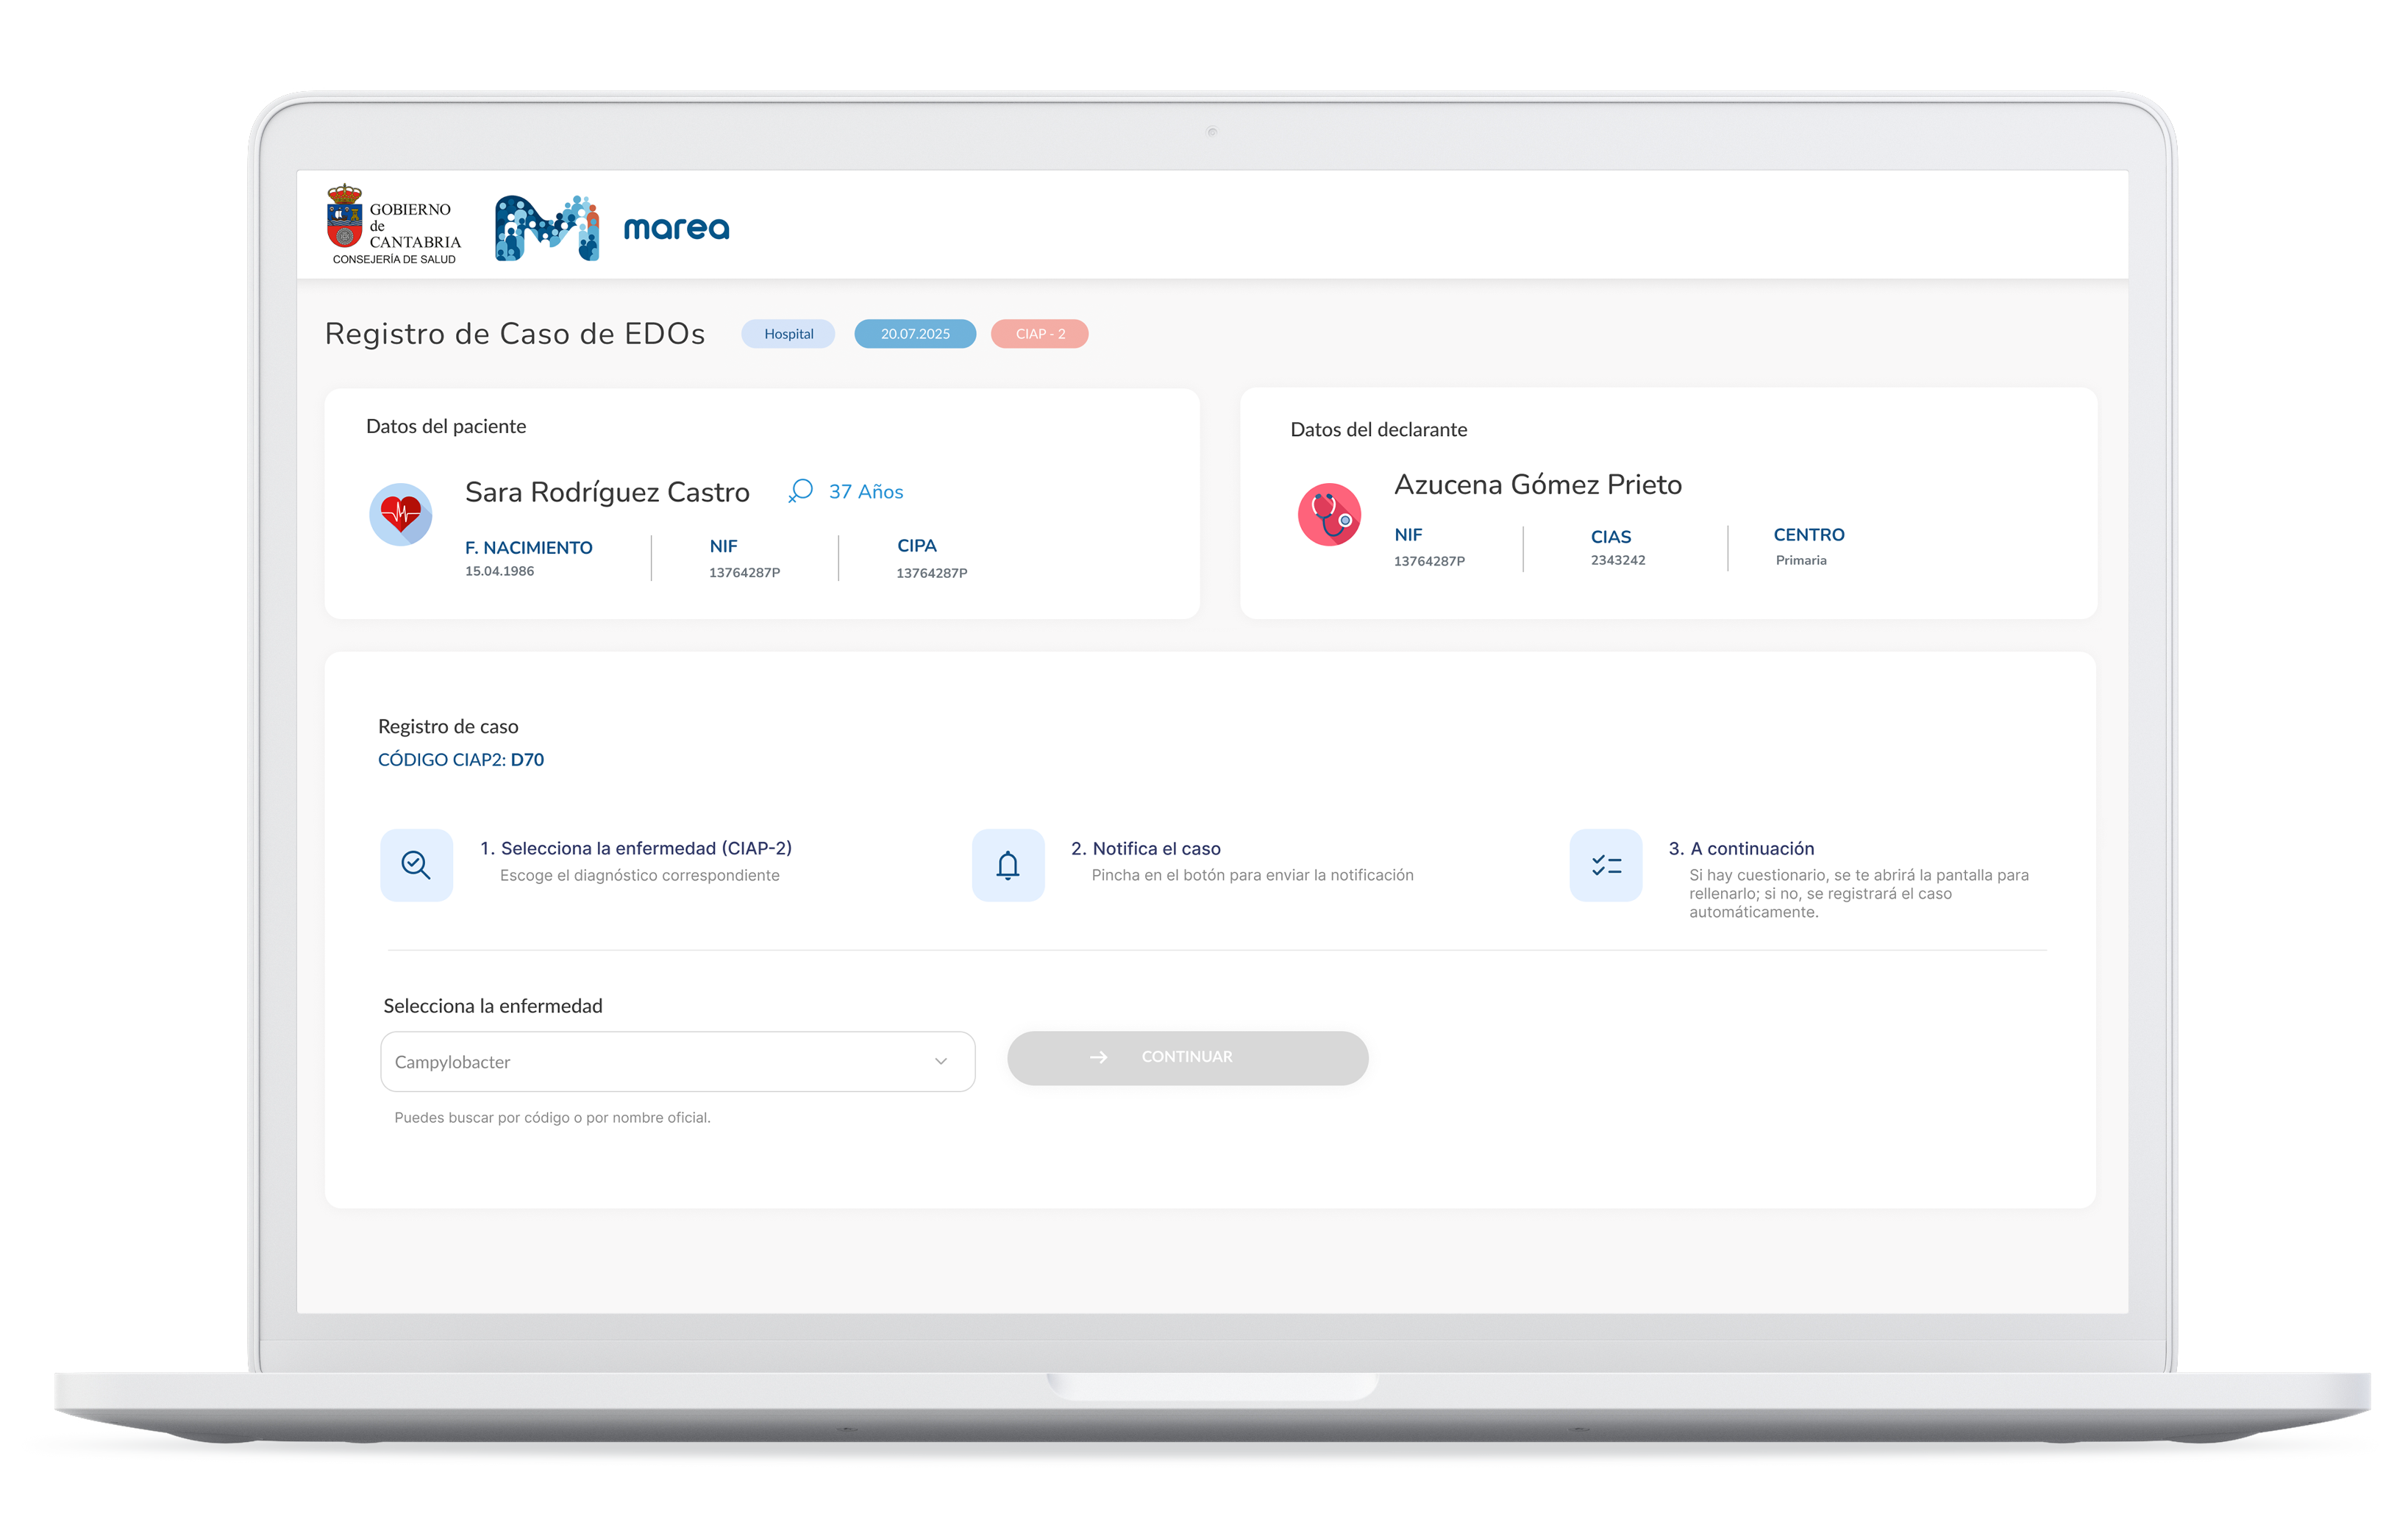2408x1514 pixels.
Task: Select the CIAP - 2 tag pill
Action: tap(1040, 334)
